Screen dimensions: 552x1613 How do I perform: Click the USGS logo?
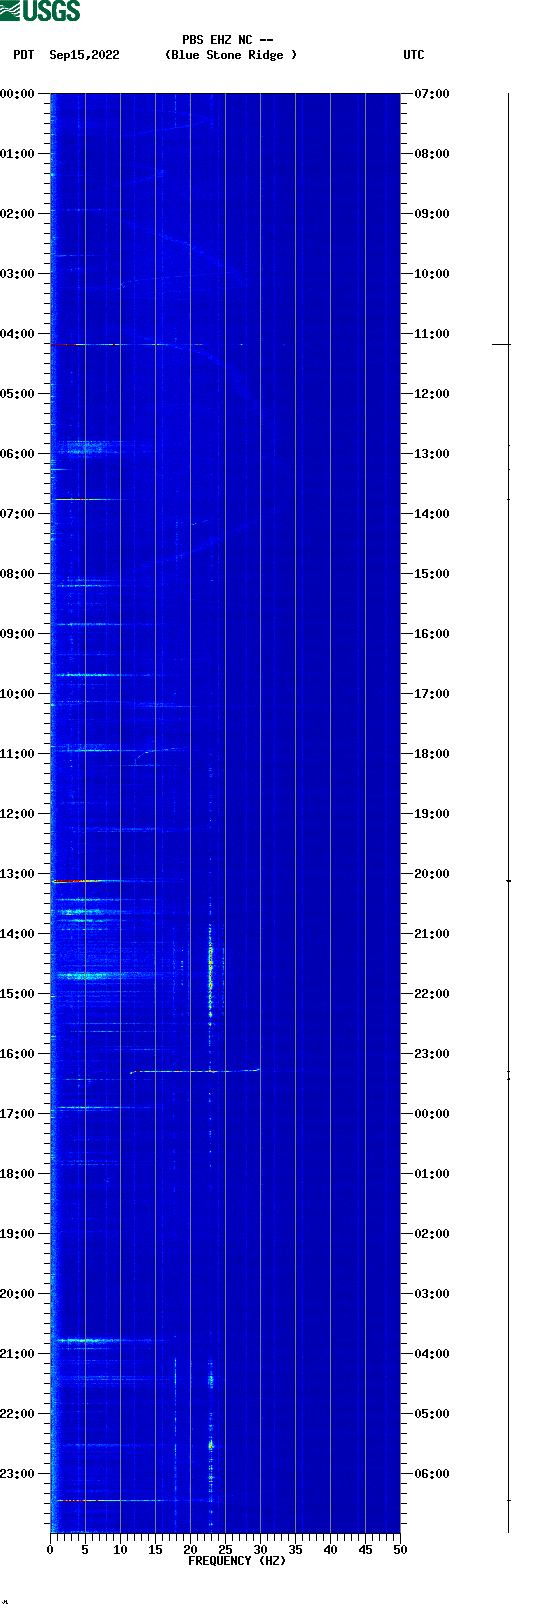(40, 11)
